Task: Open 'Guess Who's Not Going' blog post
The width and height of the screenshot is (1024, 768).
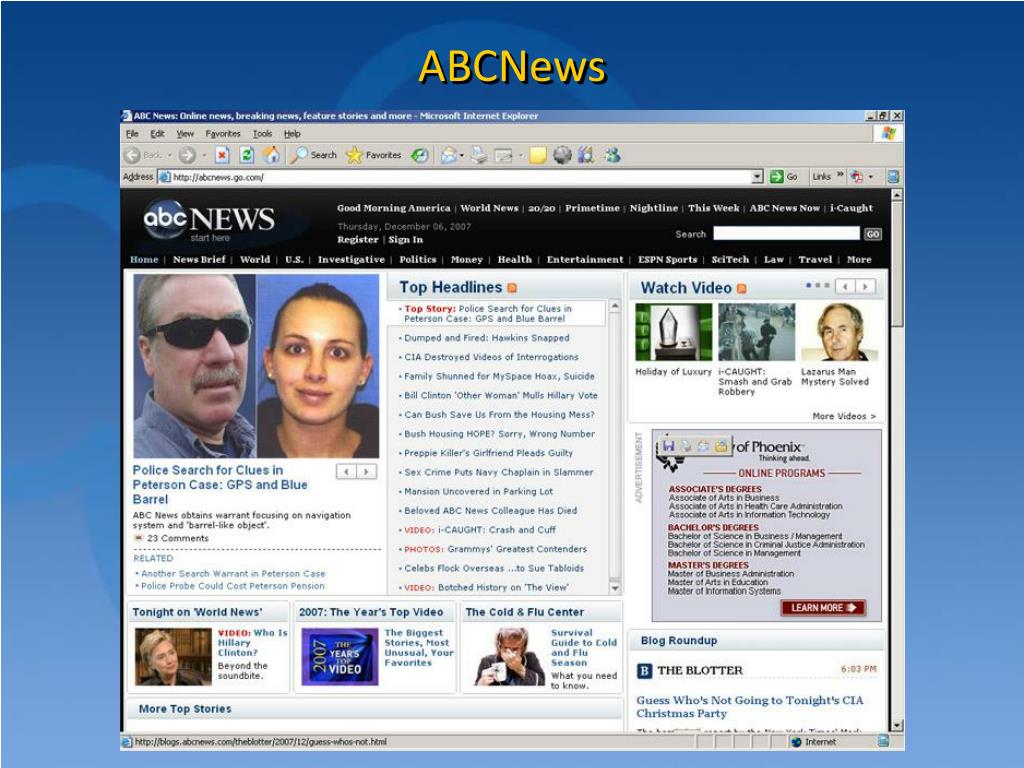Action: pyautogui.click(x=750, y=707)
